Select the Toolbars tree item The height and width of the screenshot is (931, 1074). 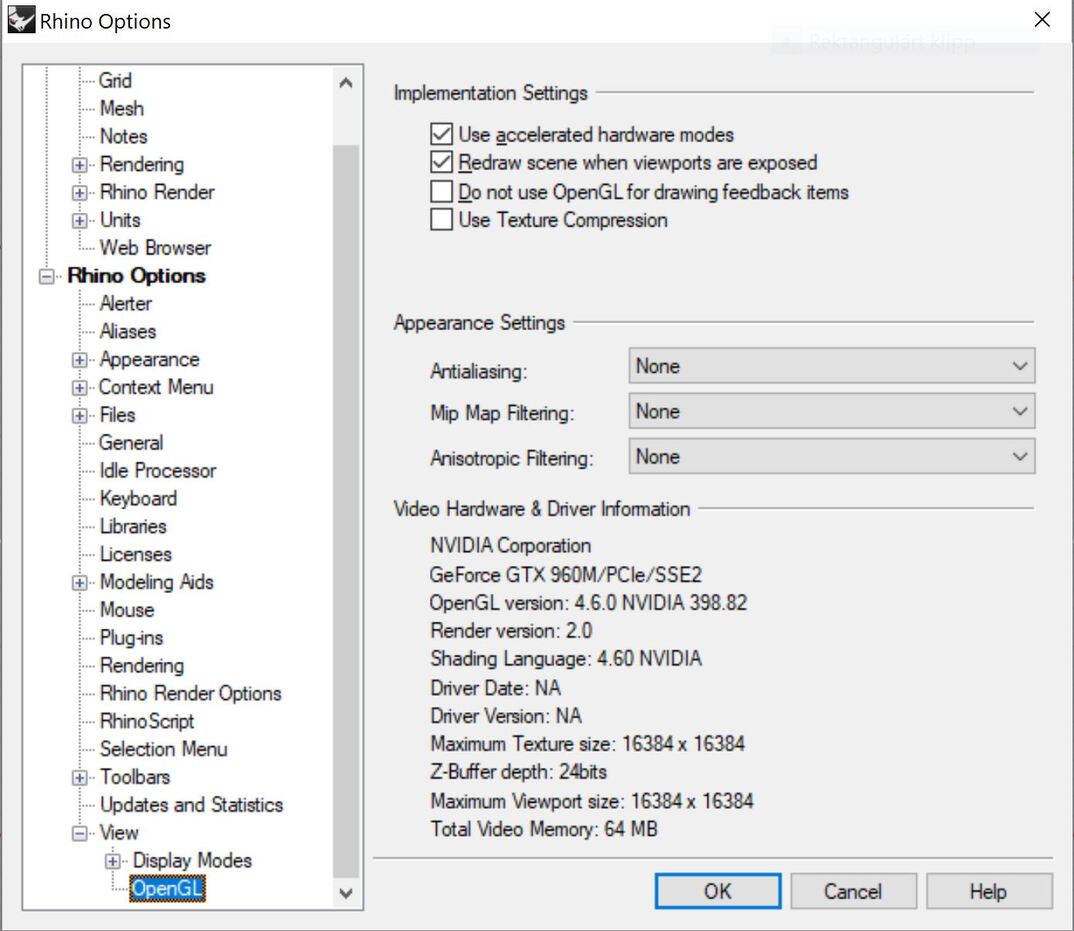pos(134,777)
